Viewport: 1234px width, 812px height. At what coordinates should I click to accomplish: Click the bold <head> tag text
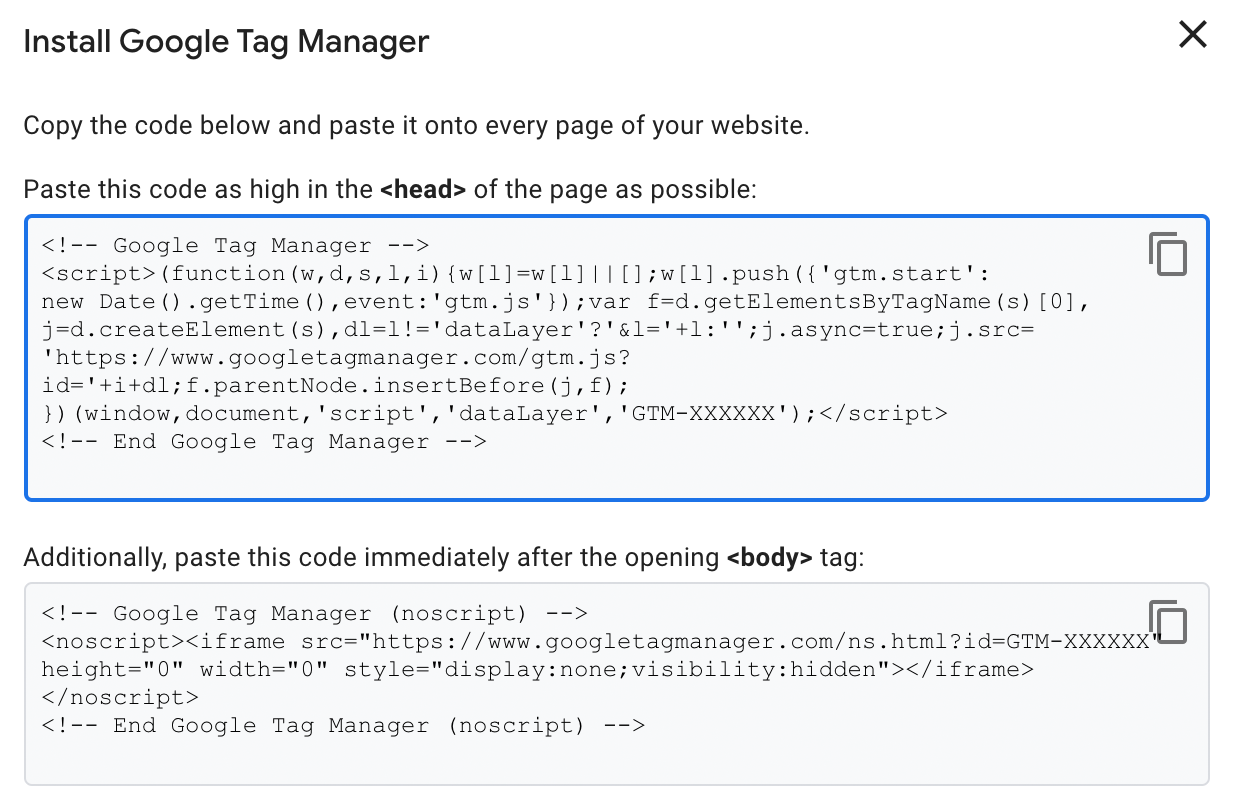[423, 189]
